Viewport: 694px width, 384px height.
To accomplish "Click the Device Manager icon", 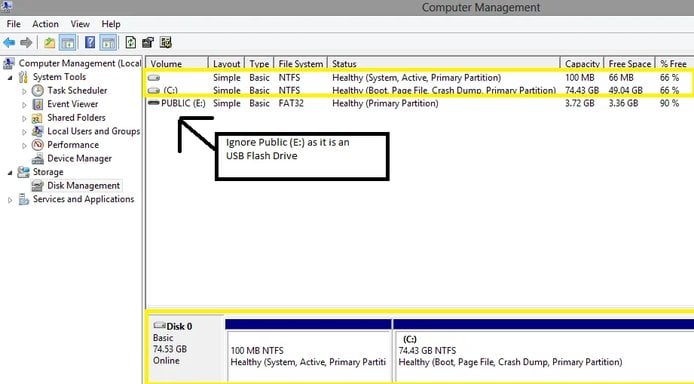I will [38, 158].
